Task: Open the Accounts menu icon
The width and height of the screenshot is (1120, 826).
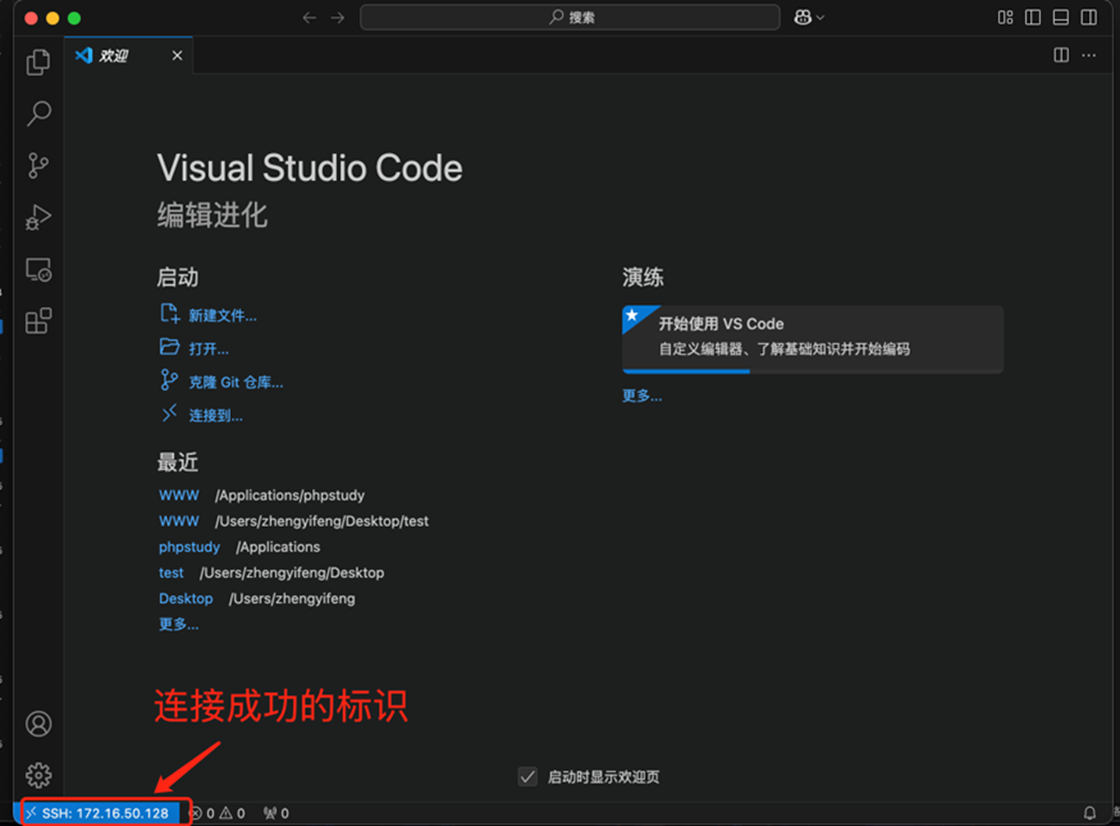Action: (x=39, y=724)
